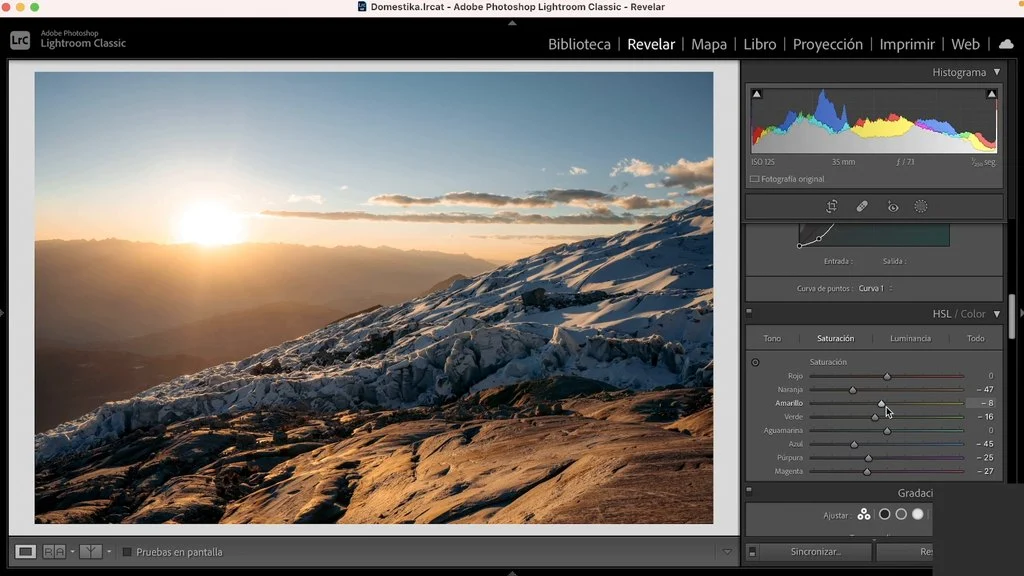Switch to the Mapa module
The width and height of the screenshot is (1024, 576).
(x=709, y=44)
